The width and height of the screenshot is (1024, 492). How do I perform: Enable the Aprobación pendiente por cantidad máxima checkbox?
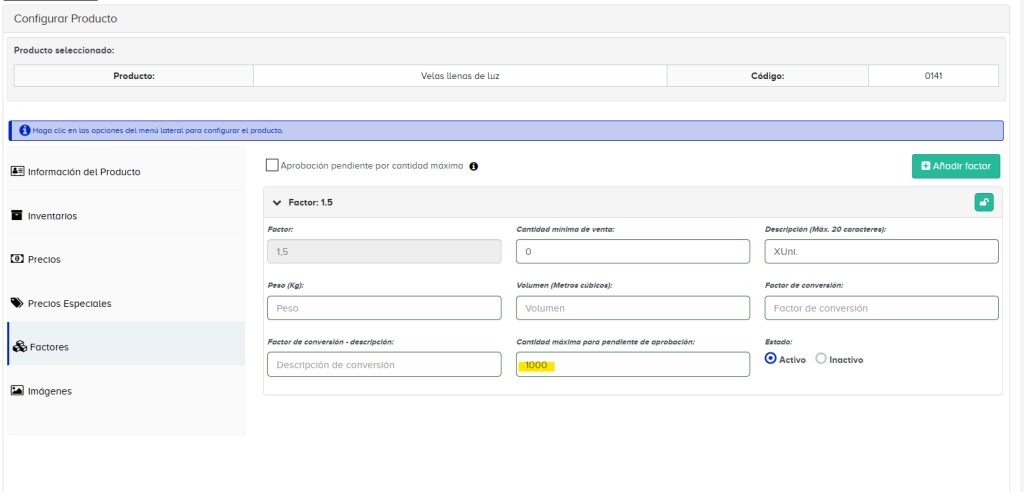pos(272,165)
